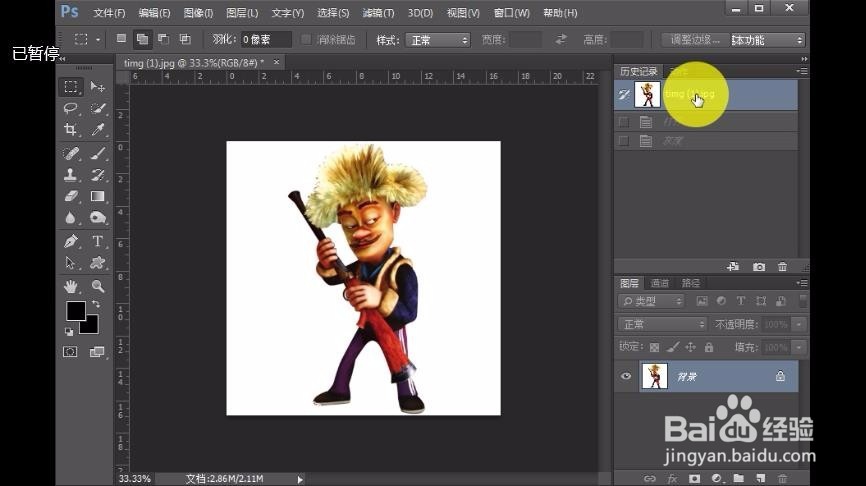Swap foreground and background colors
This screenshot has height=486, width=866.
coord(96,304)
